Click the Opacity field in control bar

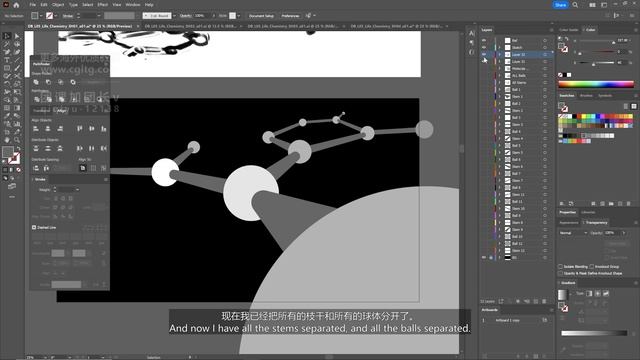point(201,16)
